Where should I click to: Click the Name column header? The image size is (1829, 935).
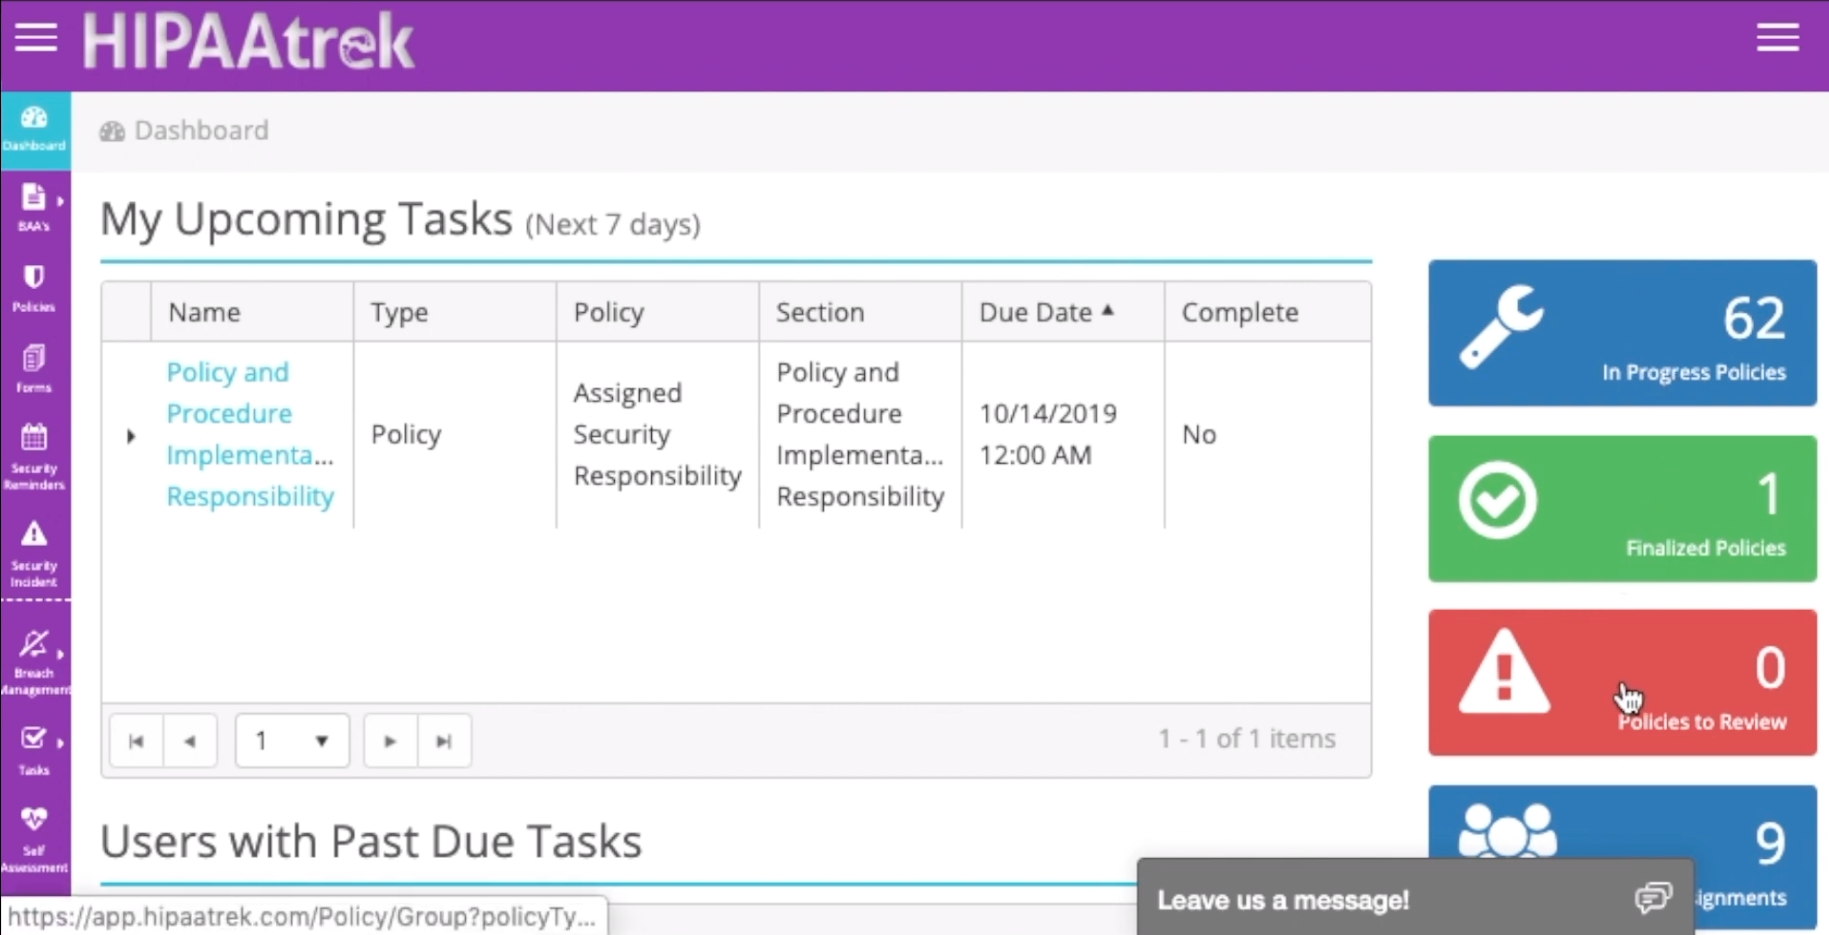coord(205,312)
